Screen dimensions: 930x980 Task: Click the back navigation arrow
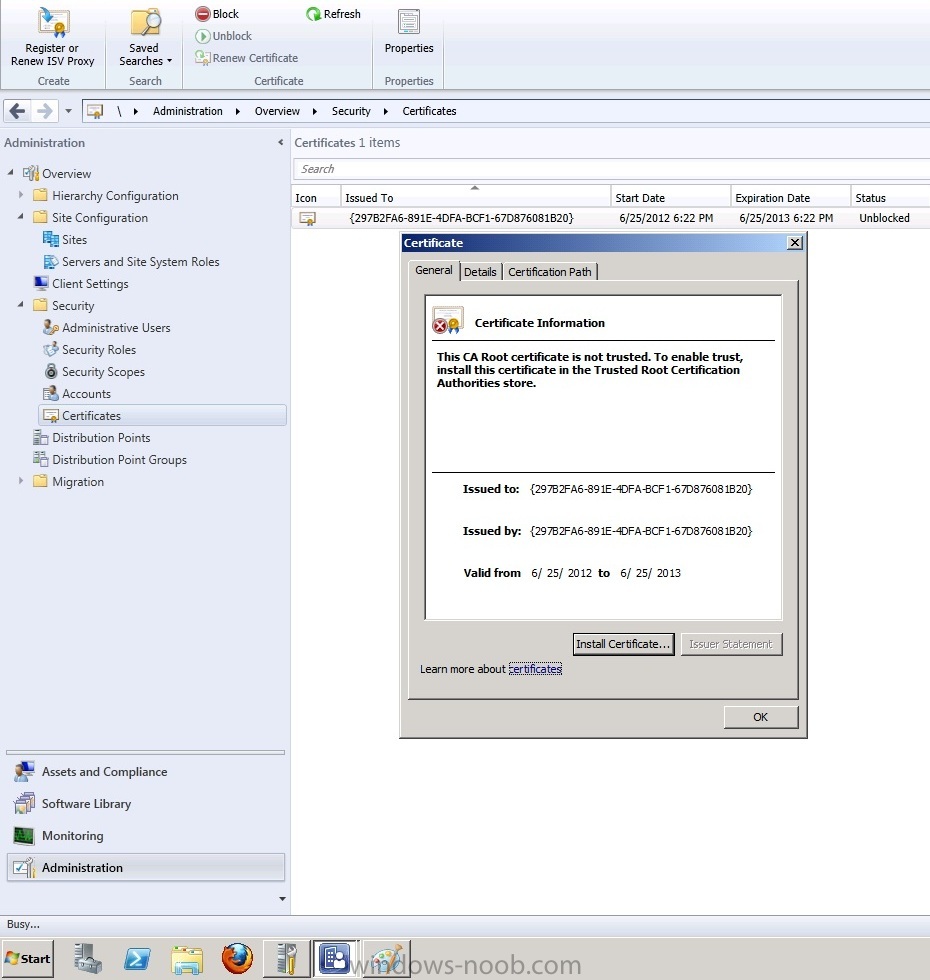(x=18, y=111)
